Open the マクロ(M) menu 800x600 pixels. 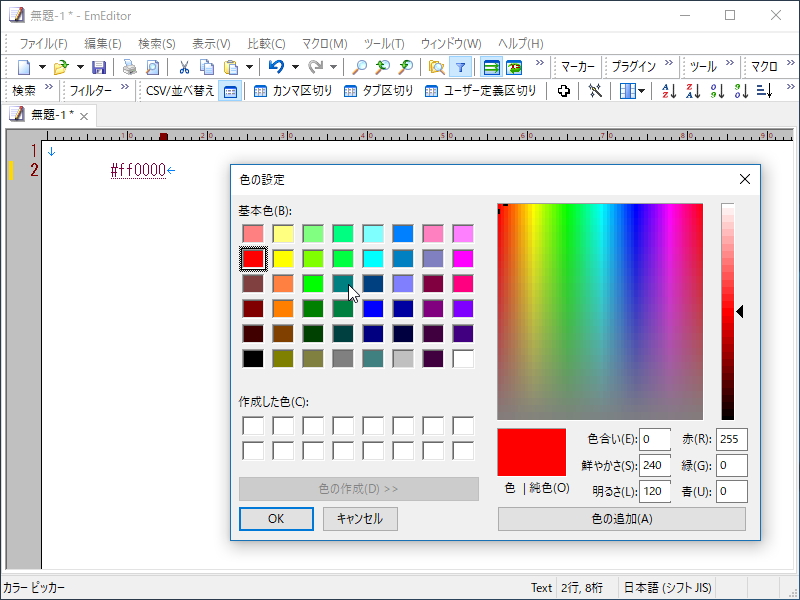click(x=324, y=44)
